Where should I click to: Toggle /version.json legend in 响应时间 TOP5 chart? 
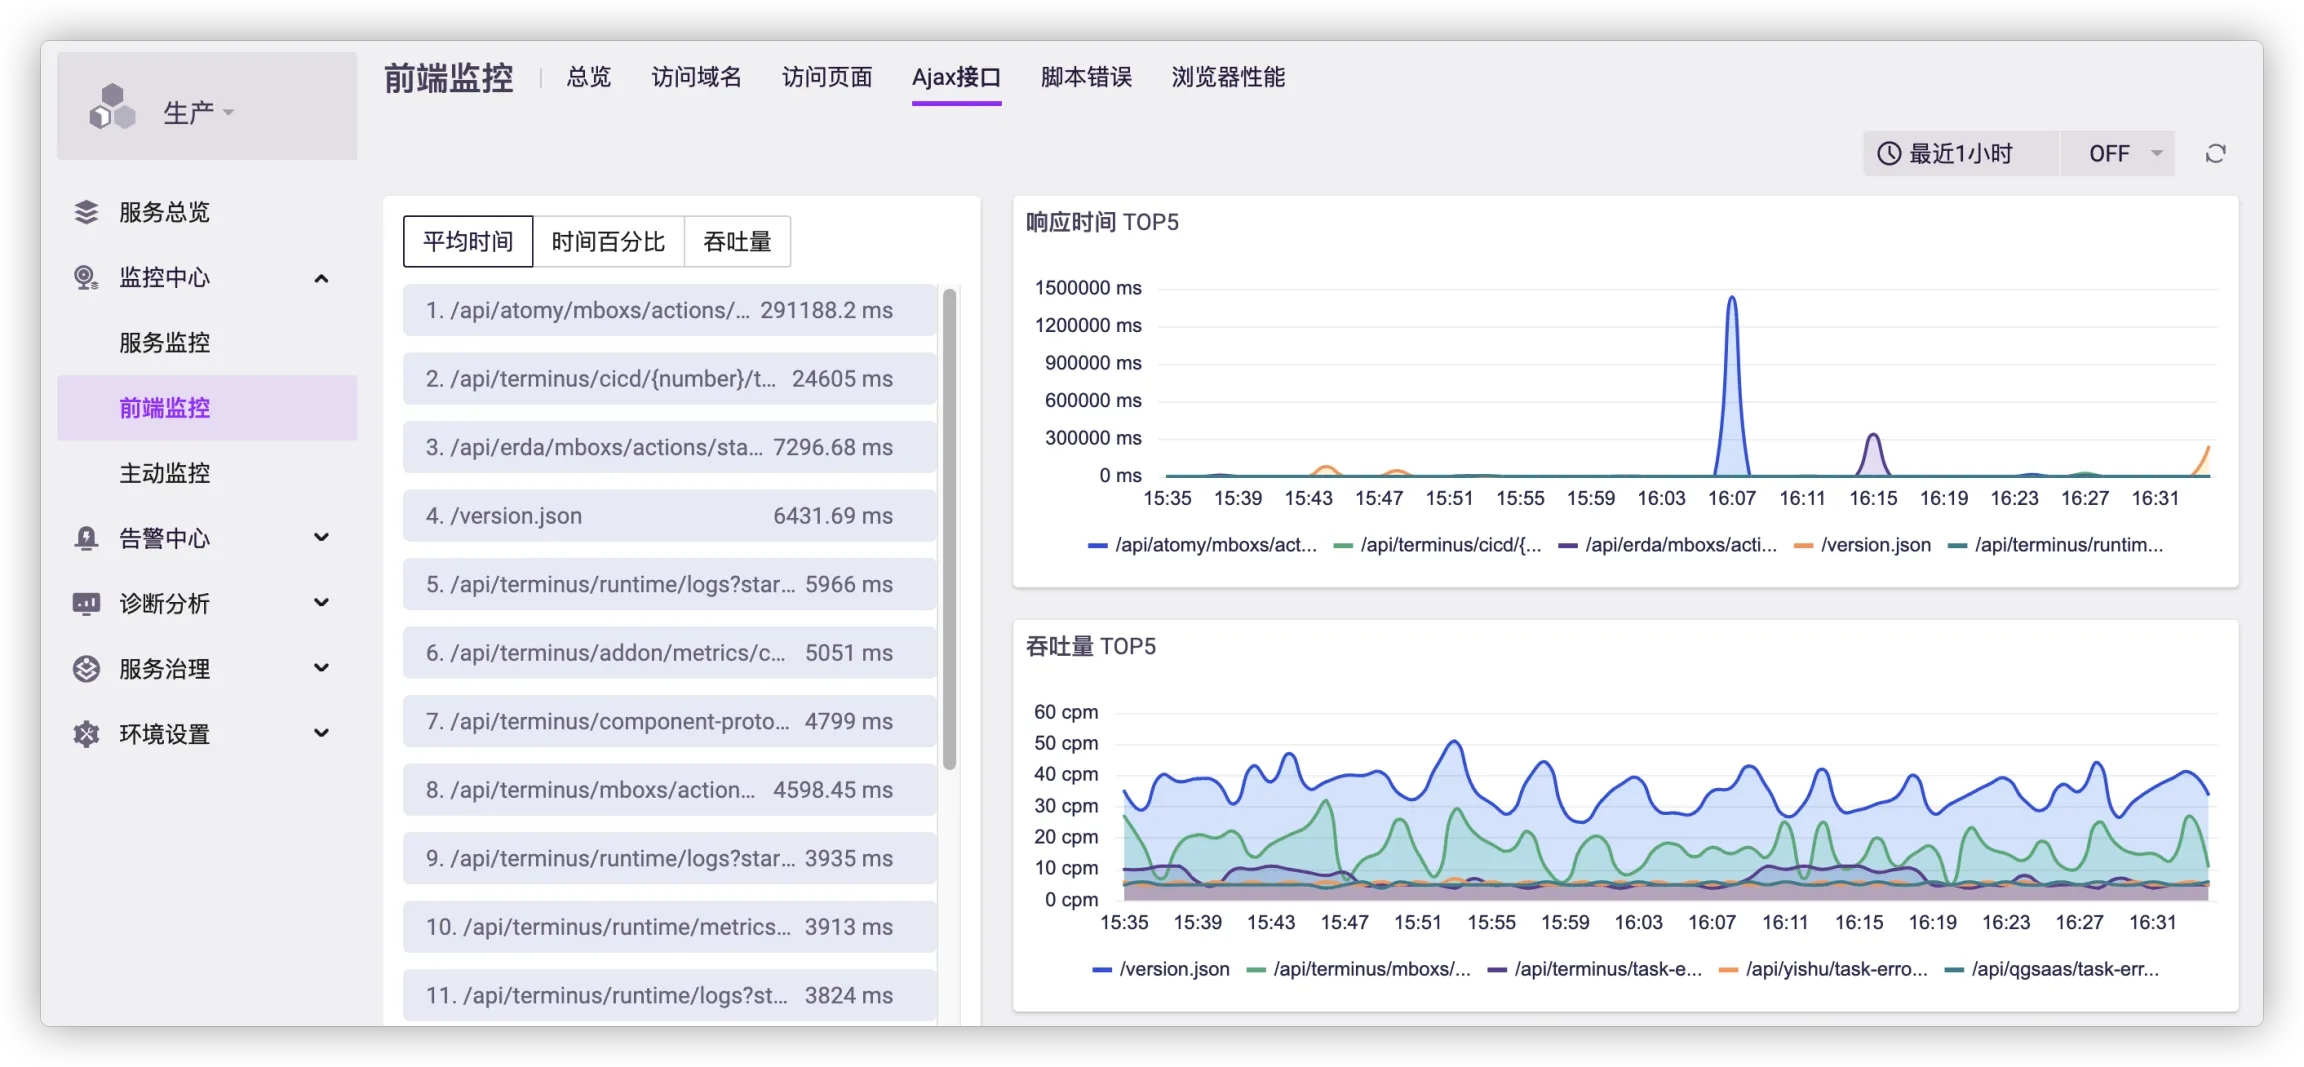pos(1862,545)
